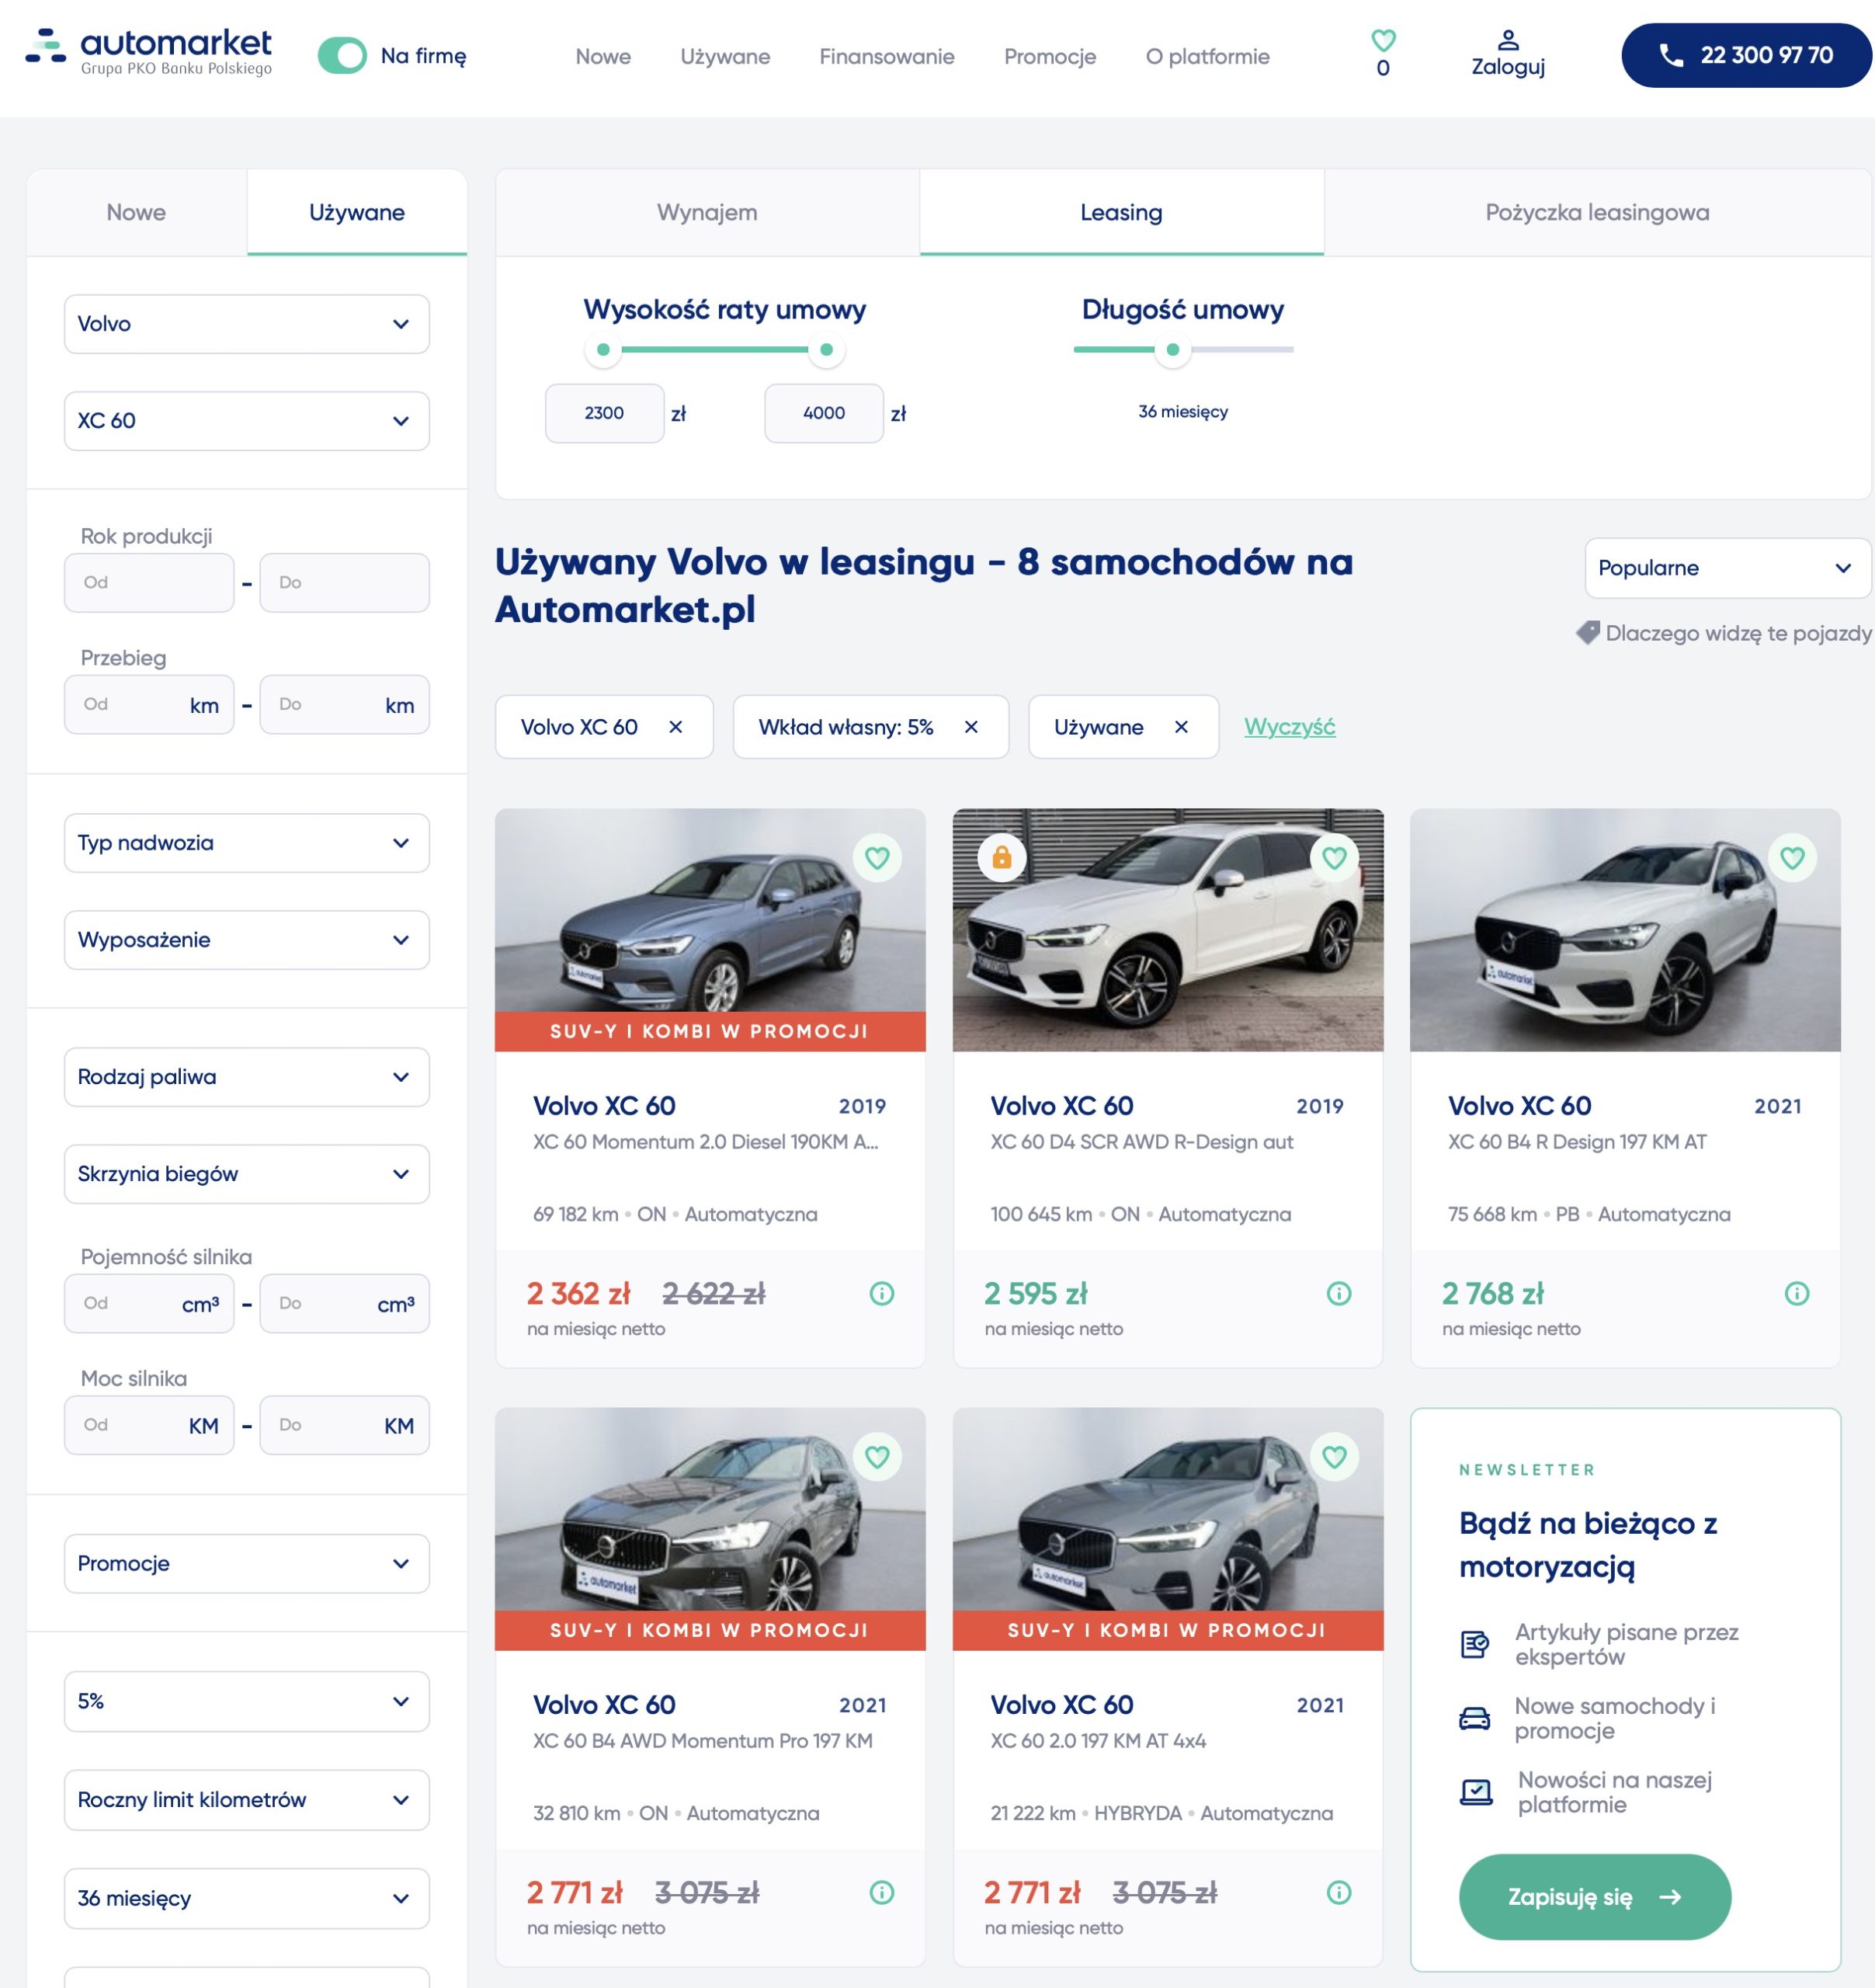The image size is (1875, 1988).
Task: Call the 22 300 97 70 phone button
Action: tap(1746, 55)
